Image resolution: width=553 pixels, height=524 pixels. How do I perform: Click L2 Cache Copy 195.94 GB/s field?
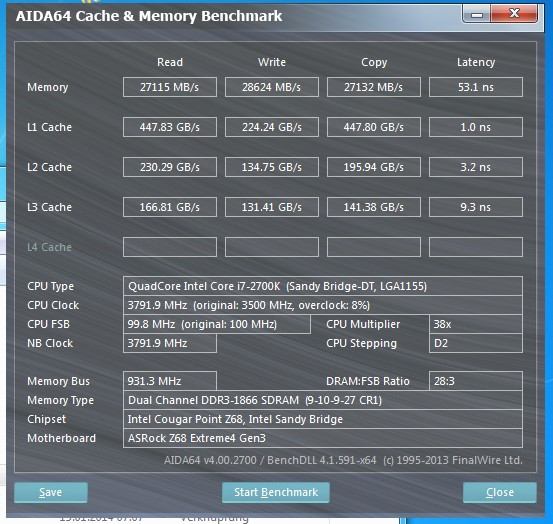[374, 167]
